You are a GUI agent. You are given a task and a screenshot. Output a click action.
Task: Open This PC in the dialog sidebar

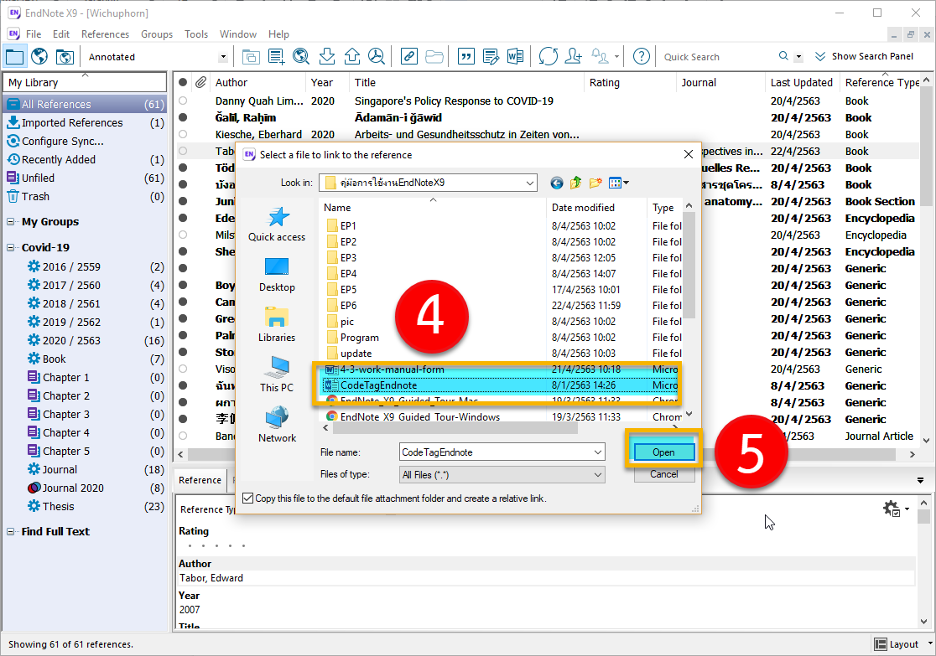coord(277,374)
